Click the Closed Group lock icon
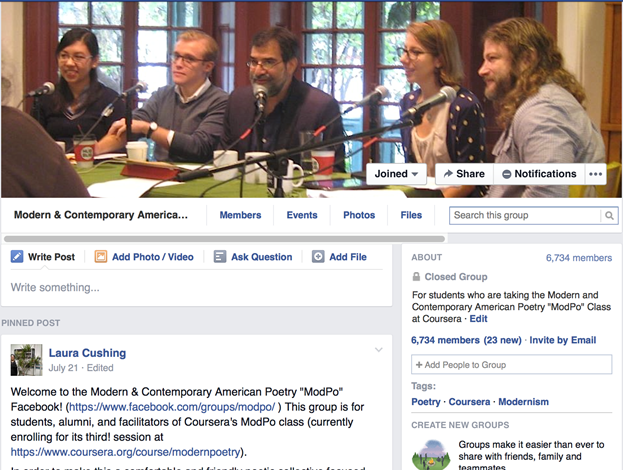Viewport: 623px width, 470px height. point(416,277)
